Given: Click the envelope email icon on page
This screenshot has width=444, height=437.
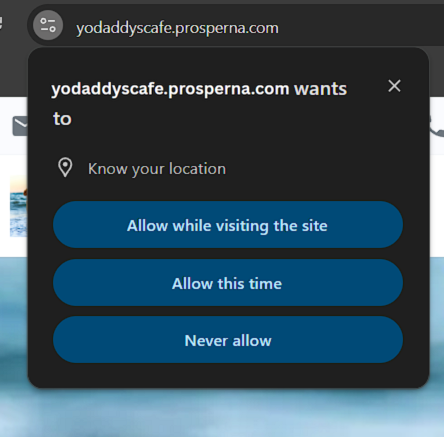Looking at the screenshot, I should tap(20, 126).
